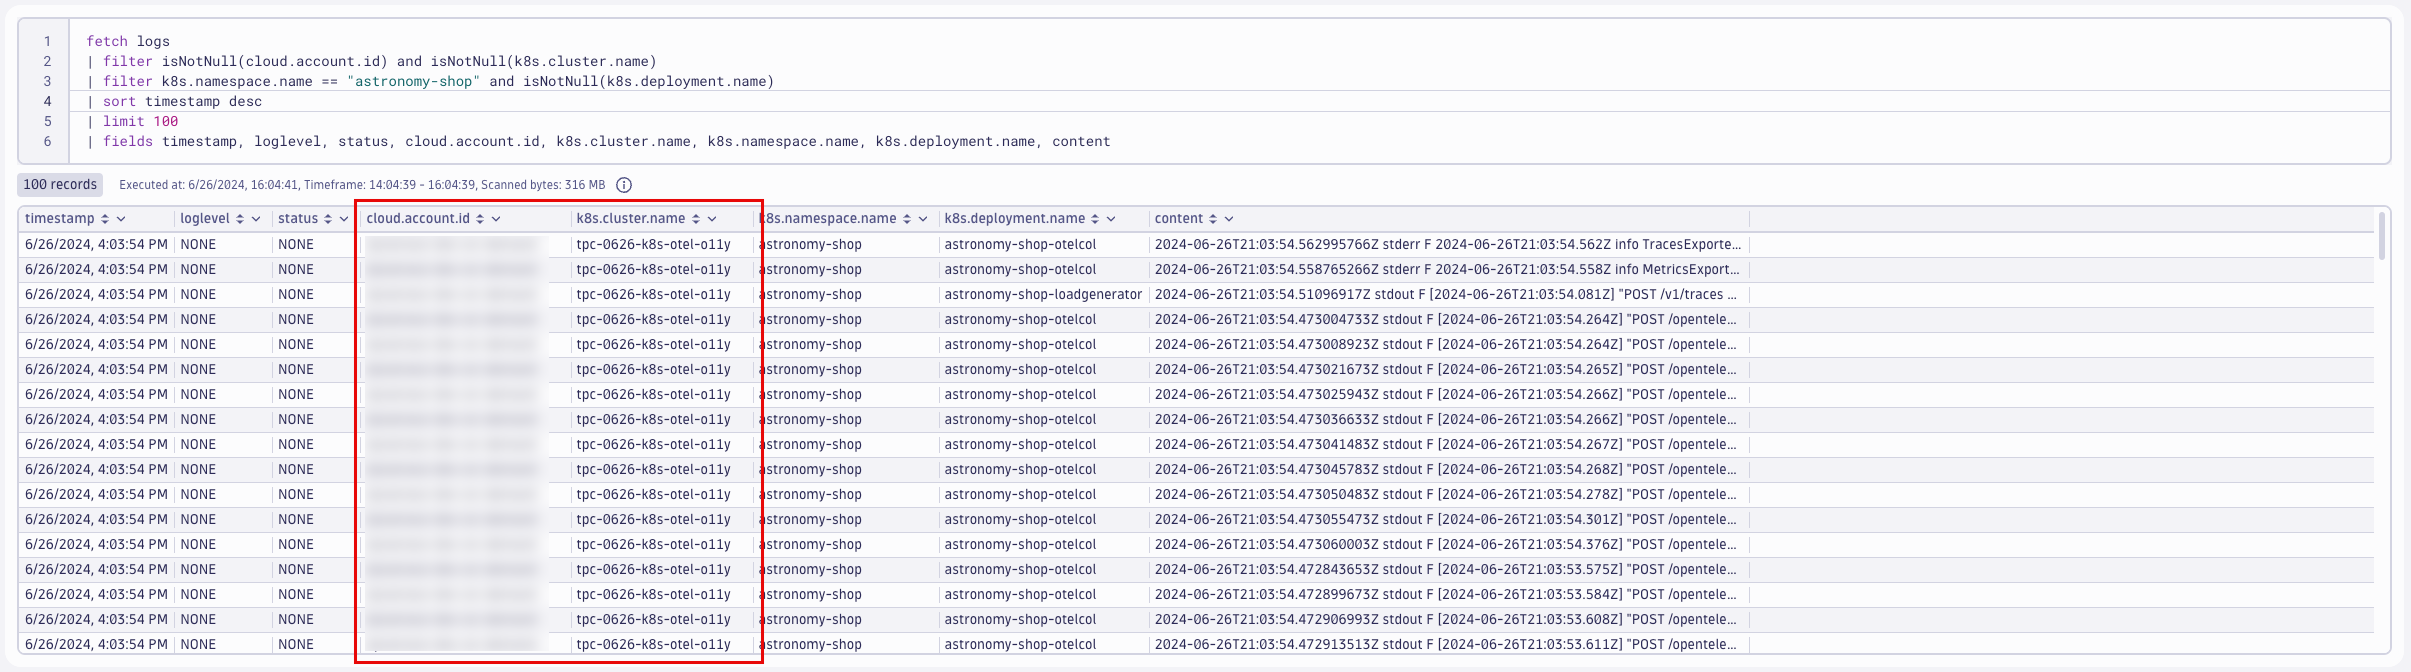
Task: Select content cell containing 473060003Z
Action: pos(1448,544)
